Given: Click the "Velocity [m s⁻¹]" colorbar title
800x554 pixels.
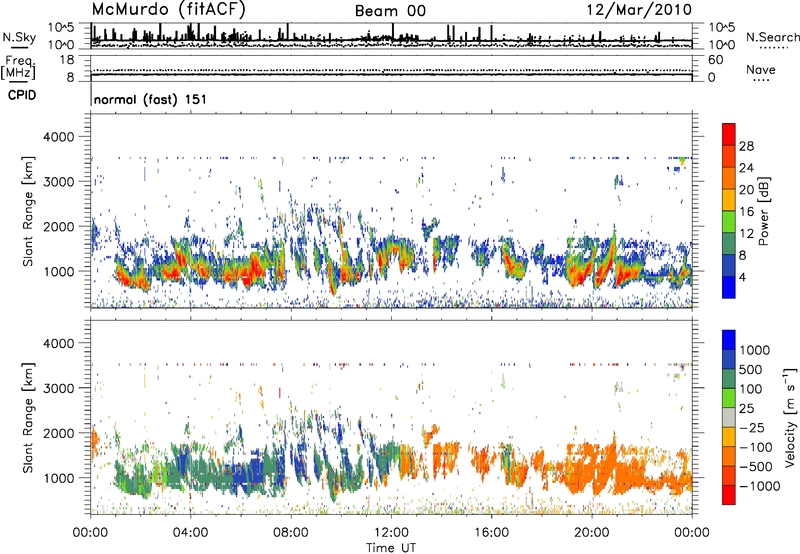Looking at the screenshot, I should (790, 417).
